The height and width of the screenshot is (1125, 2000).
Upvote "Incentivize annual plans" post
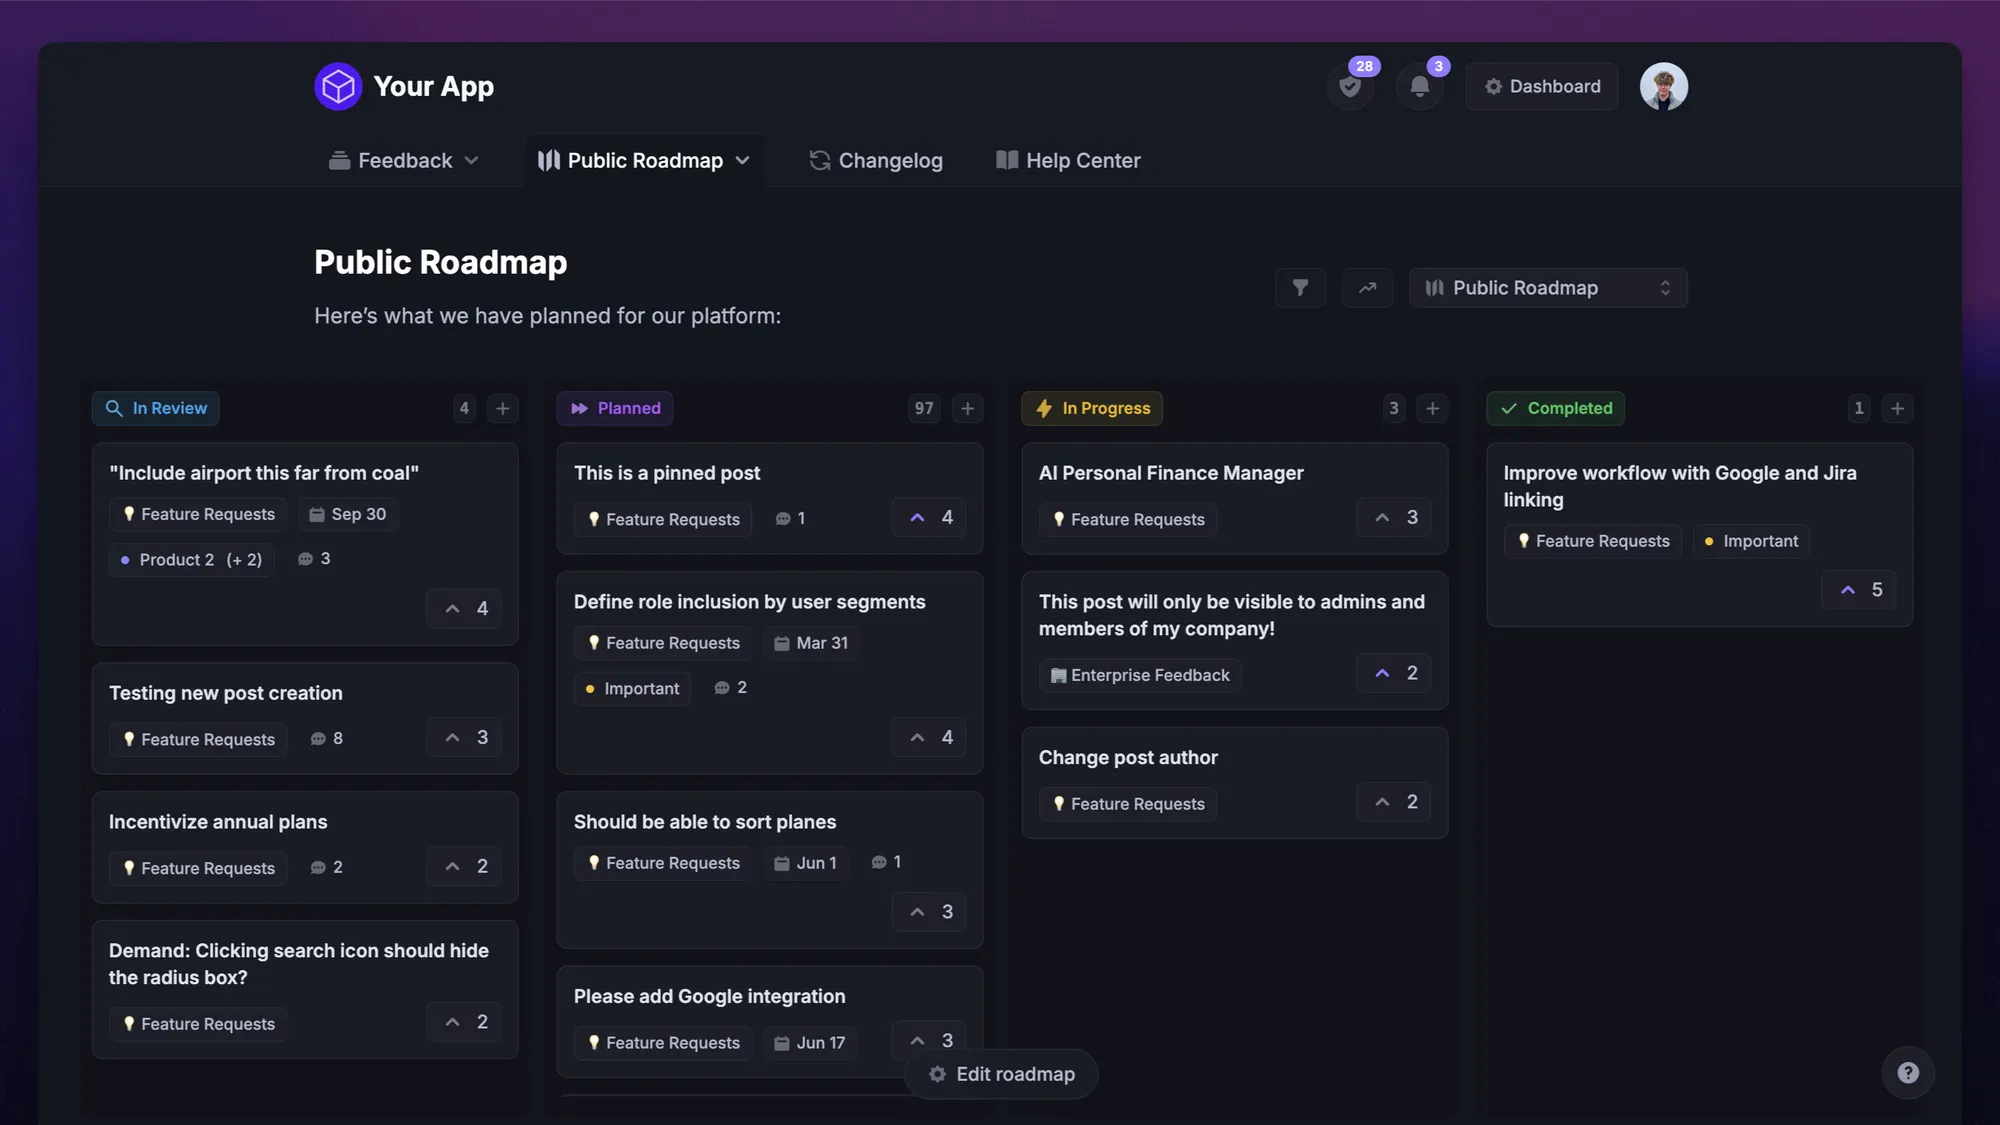464,867
